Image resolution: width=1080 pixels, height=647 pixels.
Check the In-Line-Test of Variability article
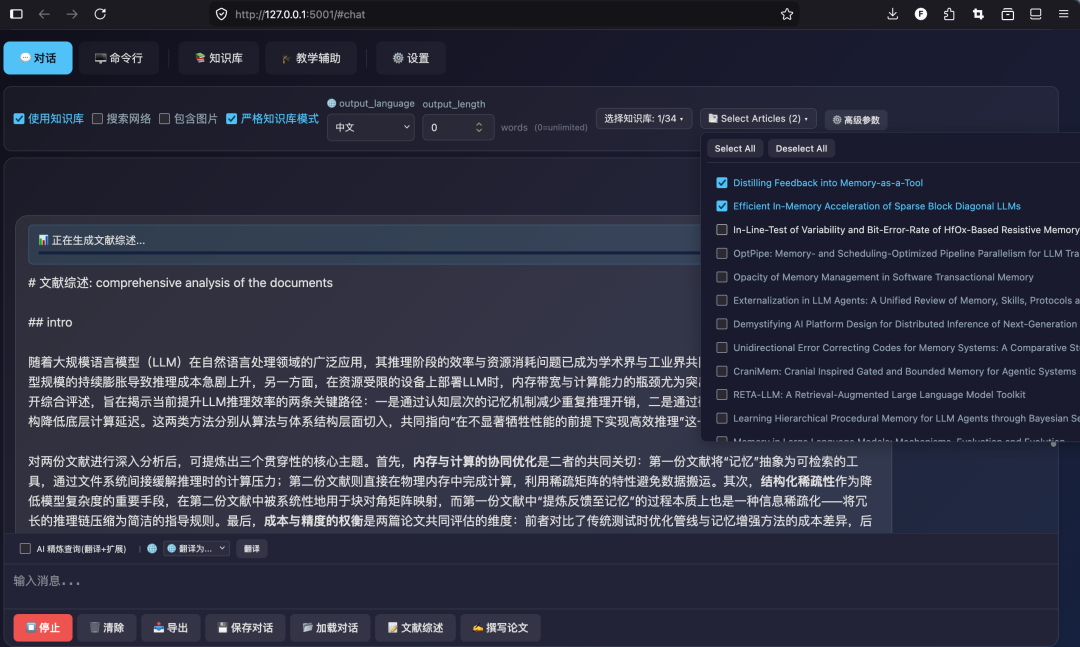pyautogui.click(x=722, y=229)
